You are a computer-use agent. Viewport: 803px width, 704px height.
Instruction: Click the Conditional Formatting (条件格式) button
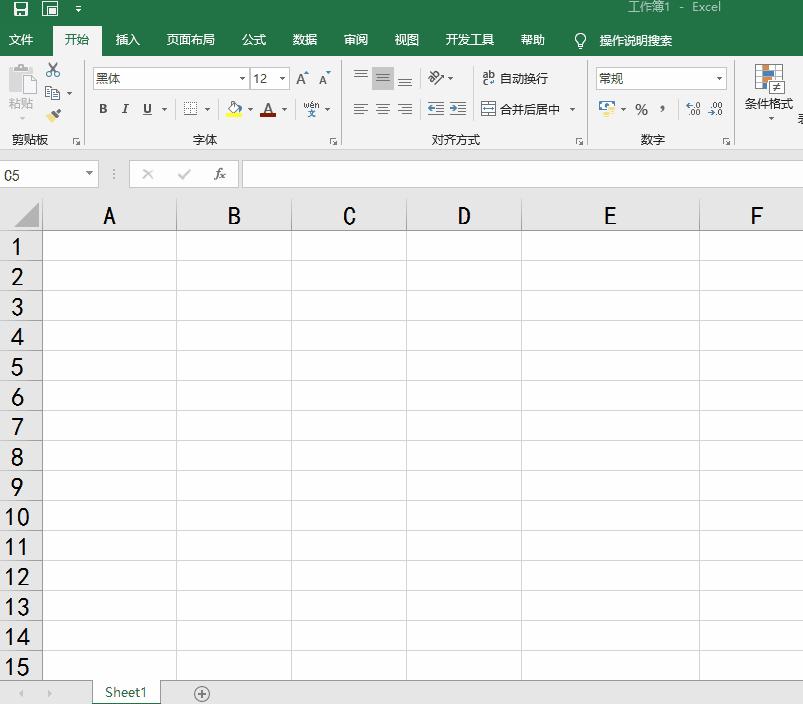coord(769,88)
